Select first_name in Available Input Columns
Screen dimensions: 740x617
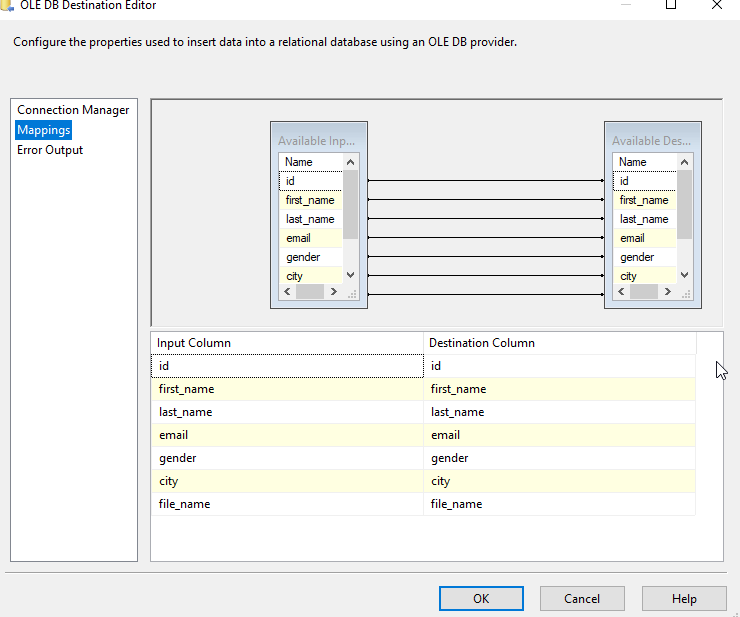311,200
